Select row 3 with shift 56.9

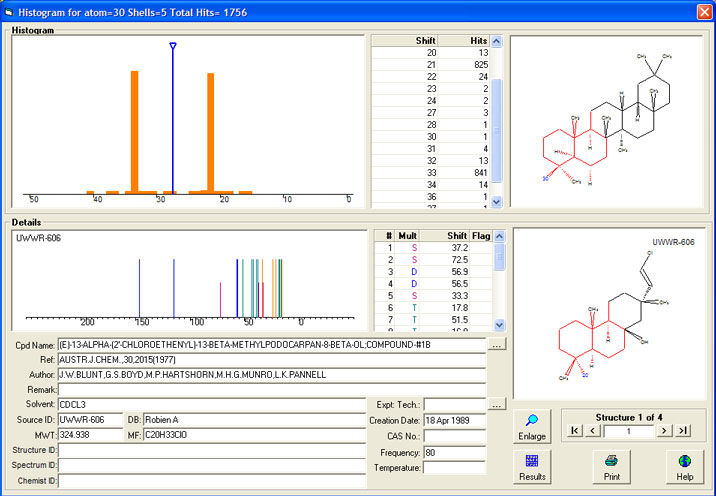435,271
